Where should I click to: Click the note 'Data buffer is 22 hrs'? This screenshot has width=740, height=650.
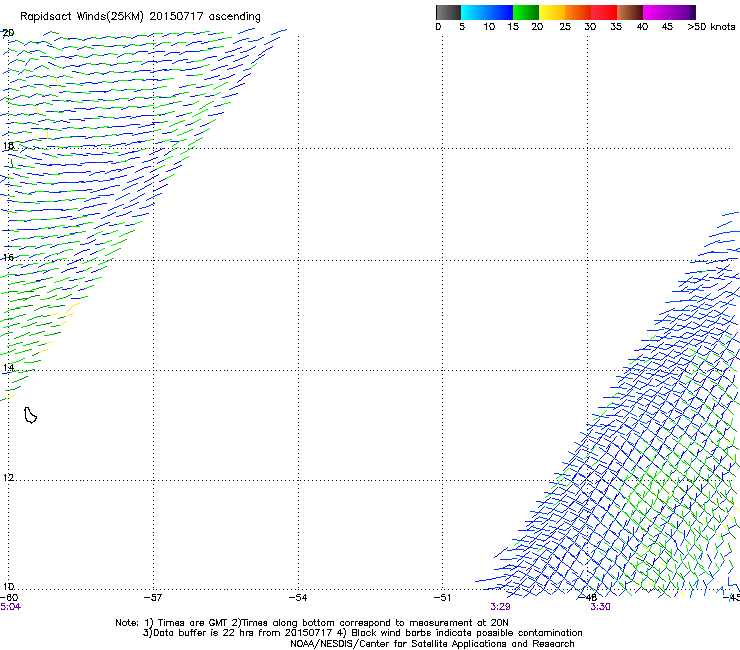(x=204, y=633)
